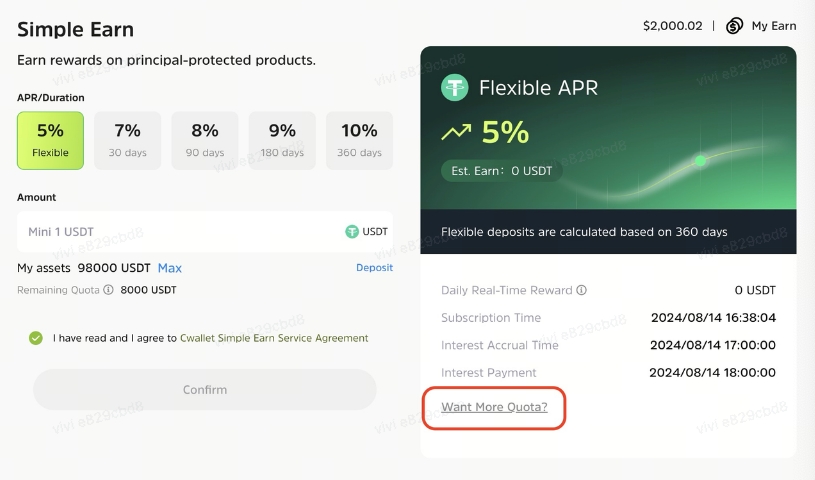Click the Tether logo beside Flexible APR
This screenshot has height=480, width=815.
[455, 88]
